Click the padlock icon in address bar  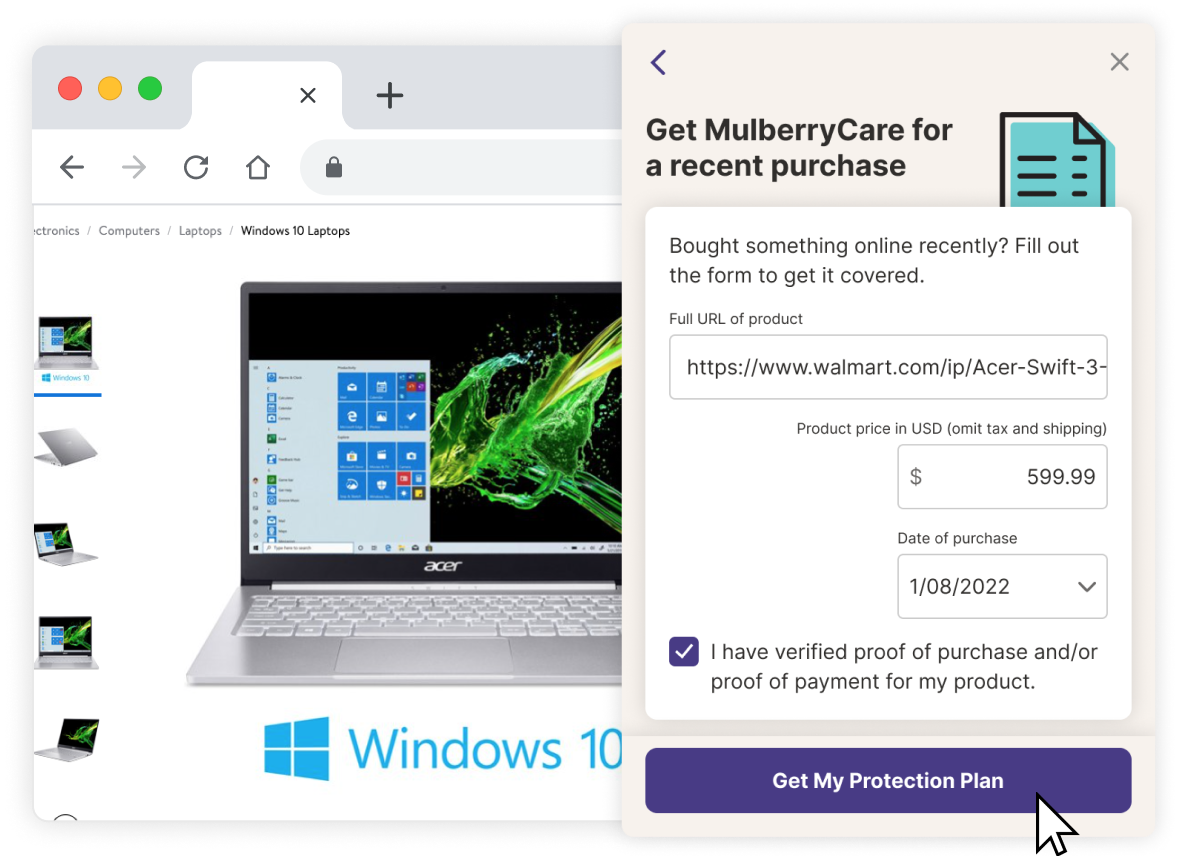tap(334, 167)
